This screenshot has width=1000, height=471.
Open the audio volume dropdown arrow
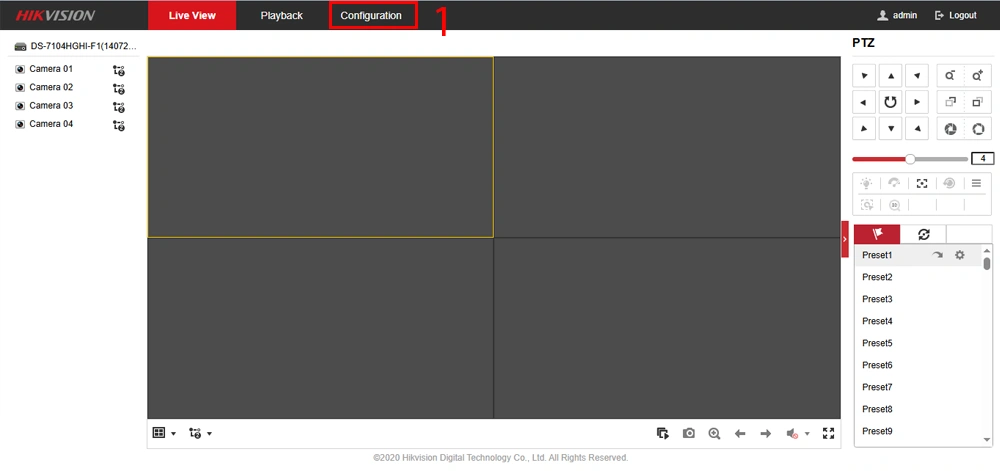807,434
